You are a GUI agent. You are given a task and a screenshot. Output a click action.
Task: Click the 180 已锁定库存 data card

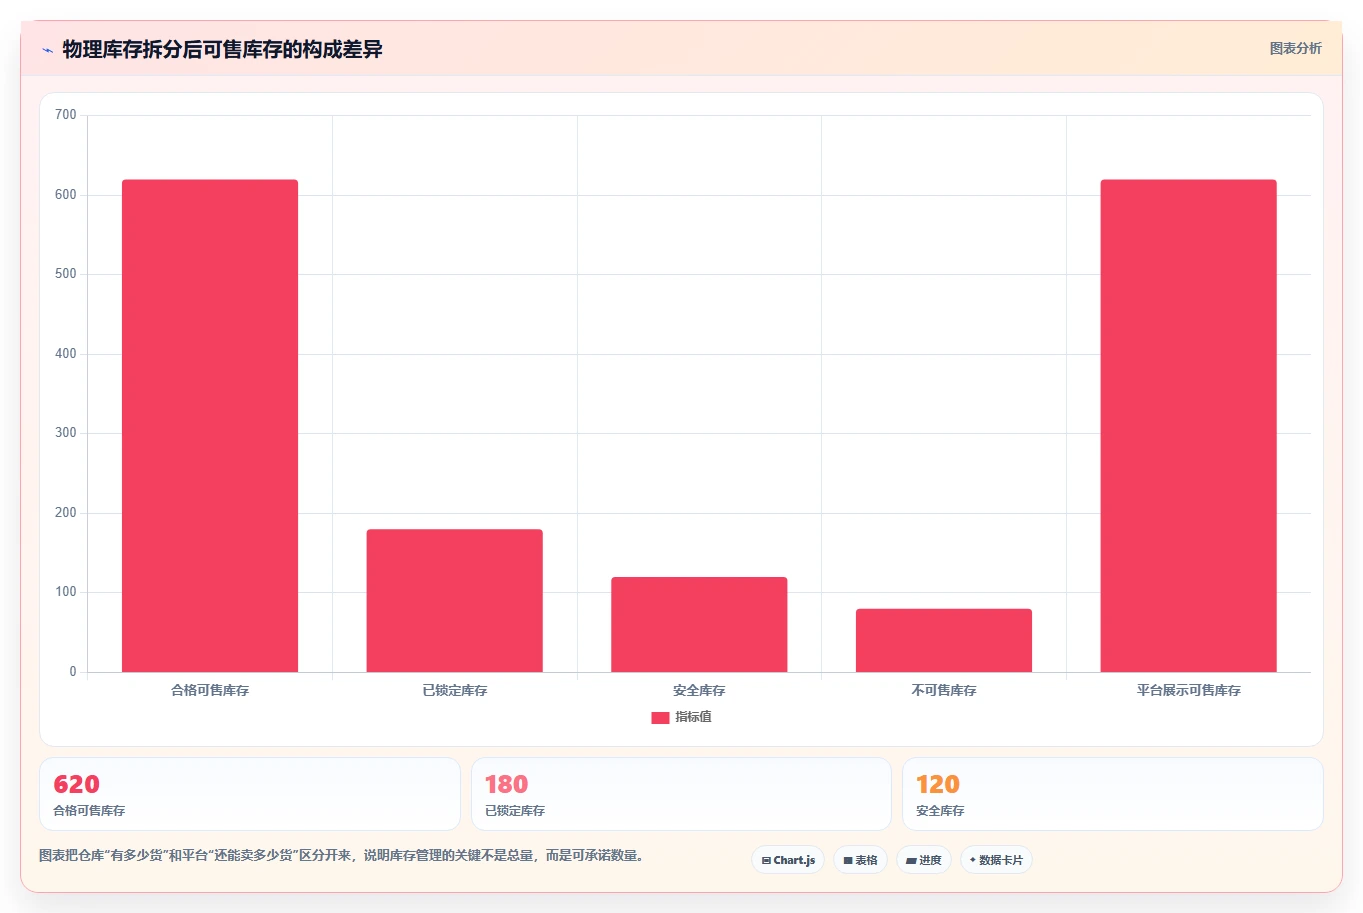tap(681, 794)
